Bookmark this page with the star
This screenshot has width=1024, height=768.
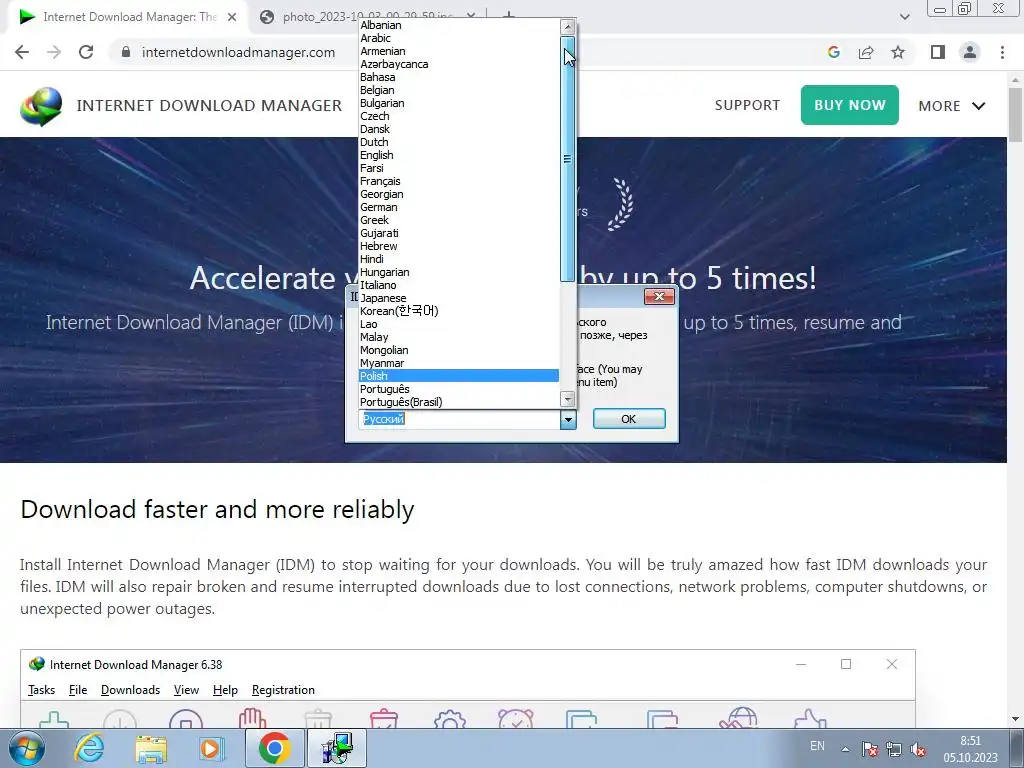(x=898, y=52)
